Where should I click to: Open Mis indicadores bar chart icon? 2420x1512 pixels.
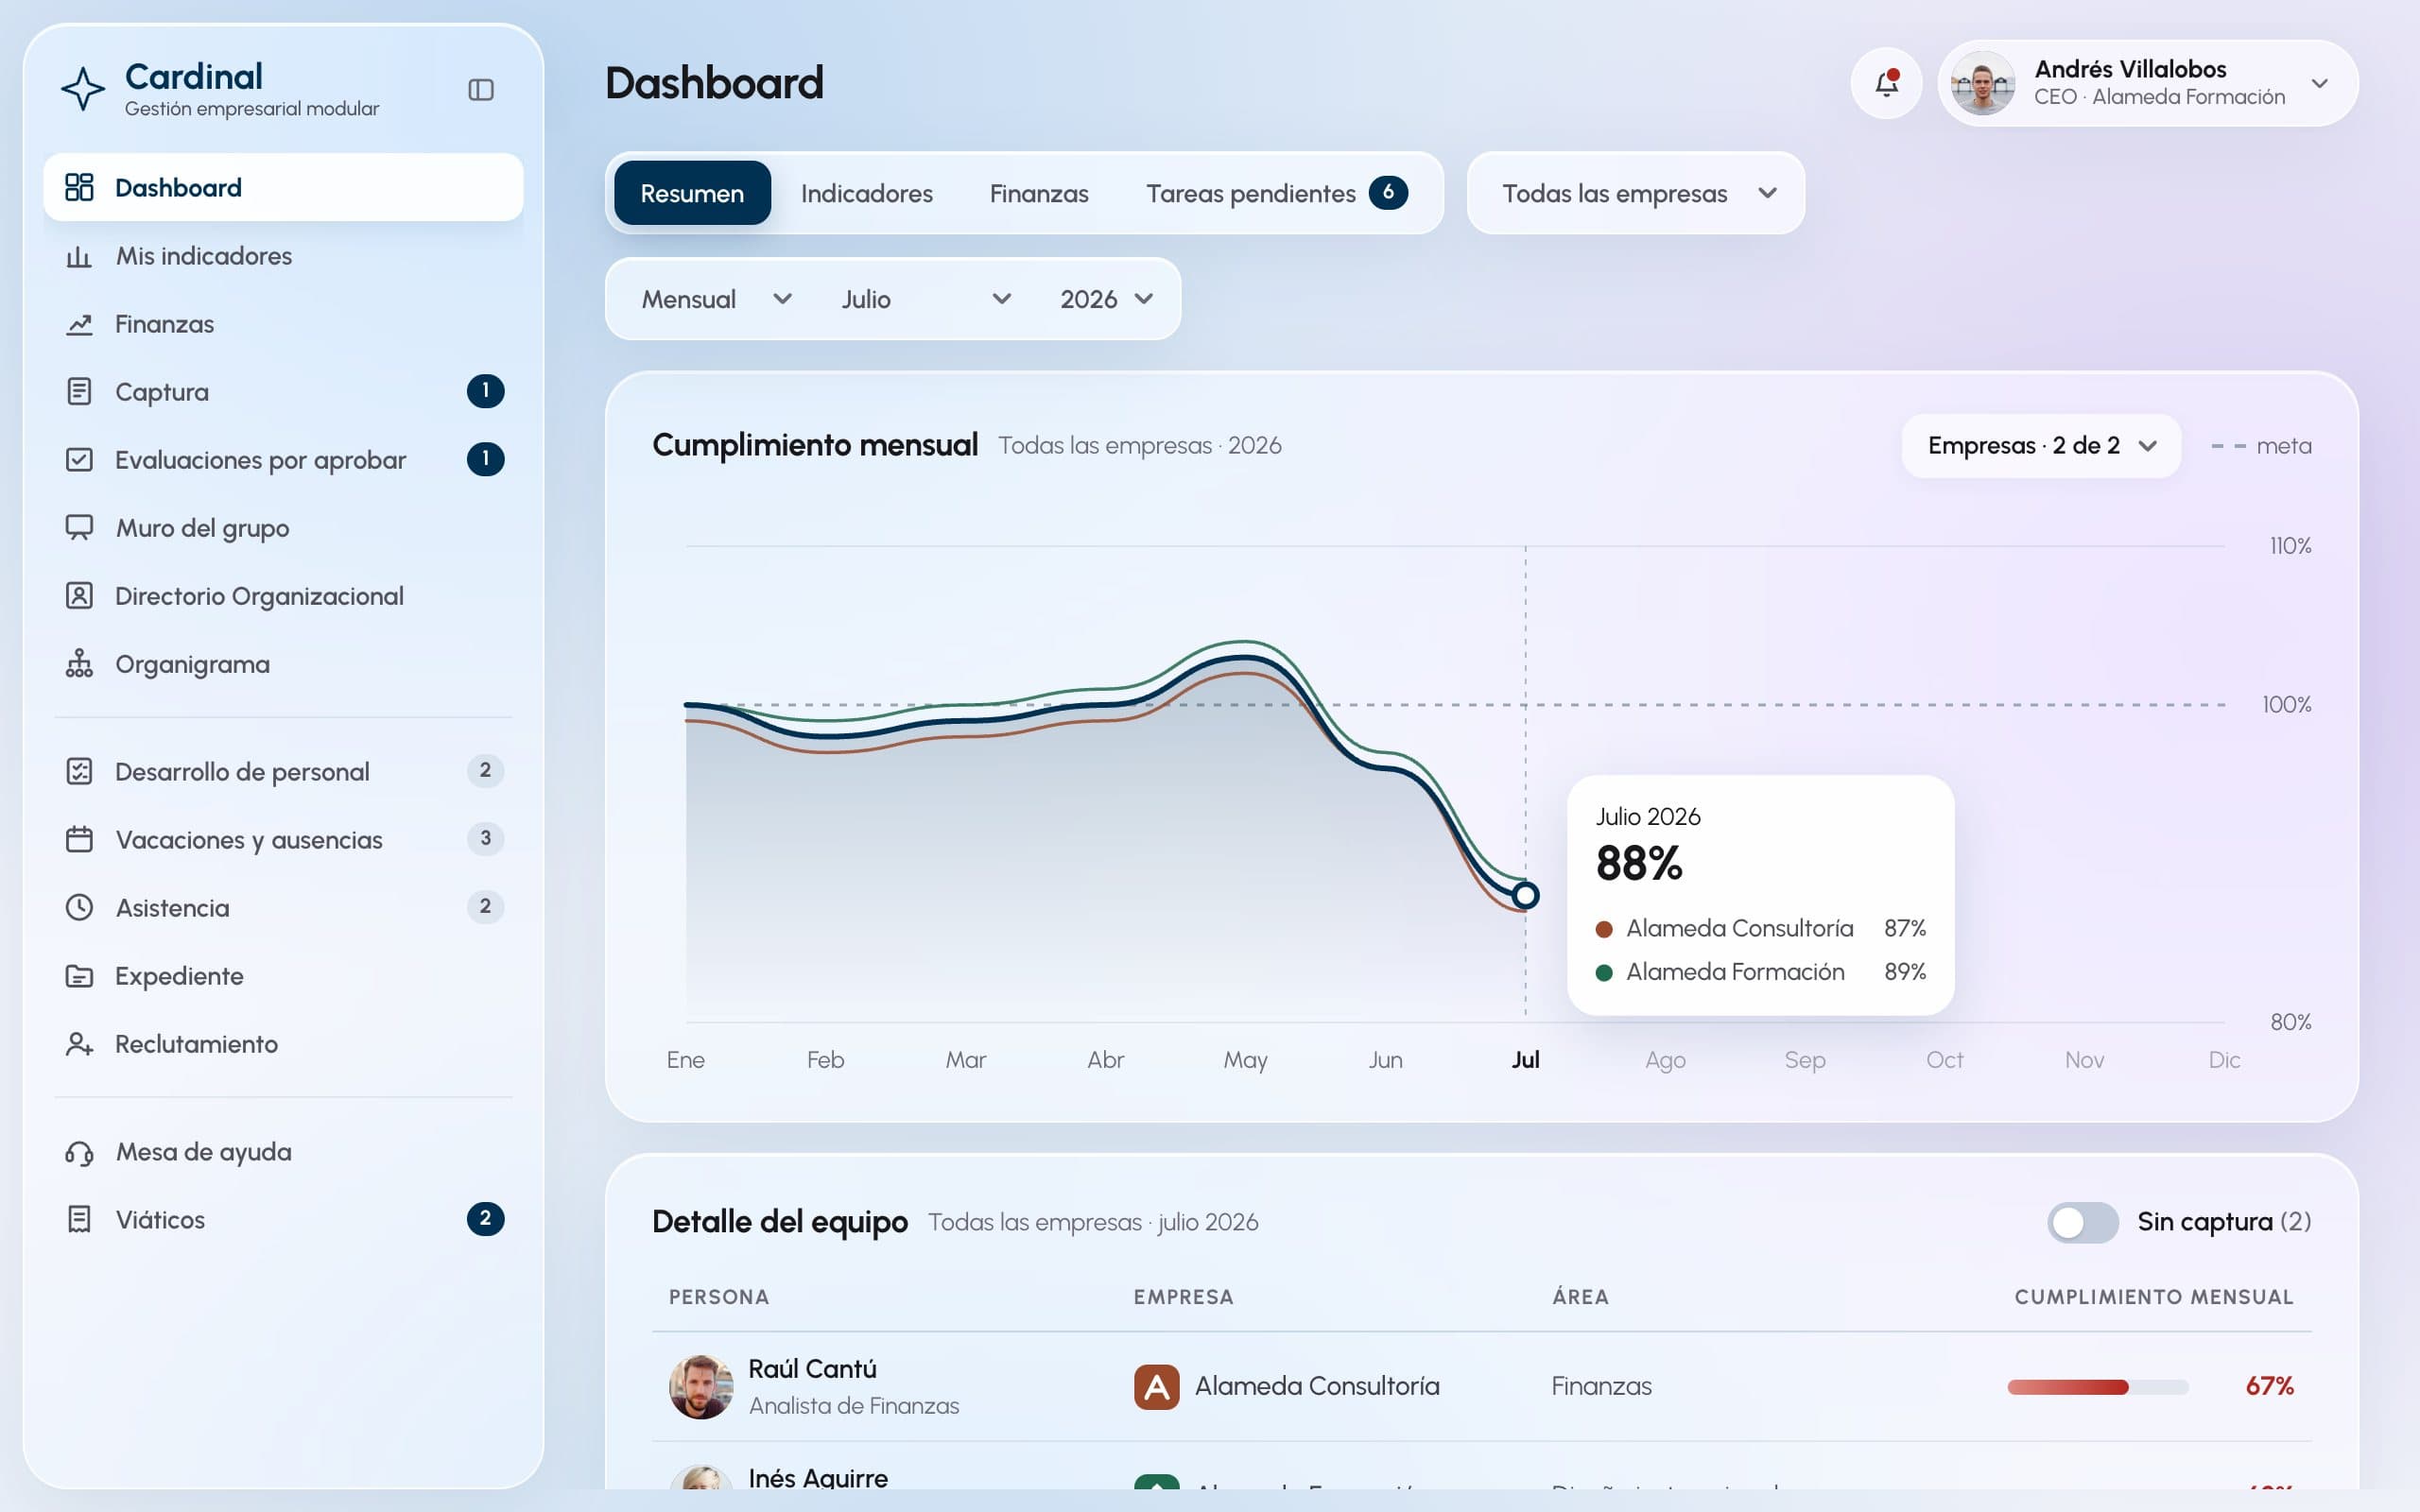click(x=79, y=256)
